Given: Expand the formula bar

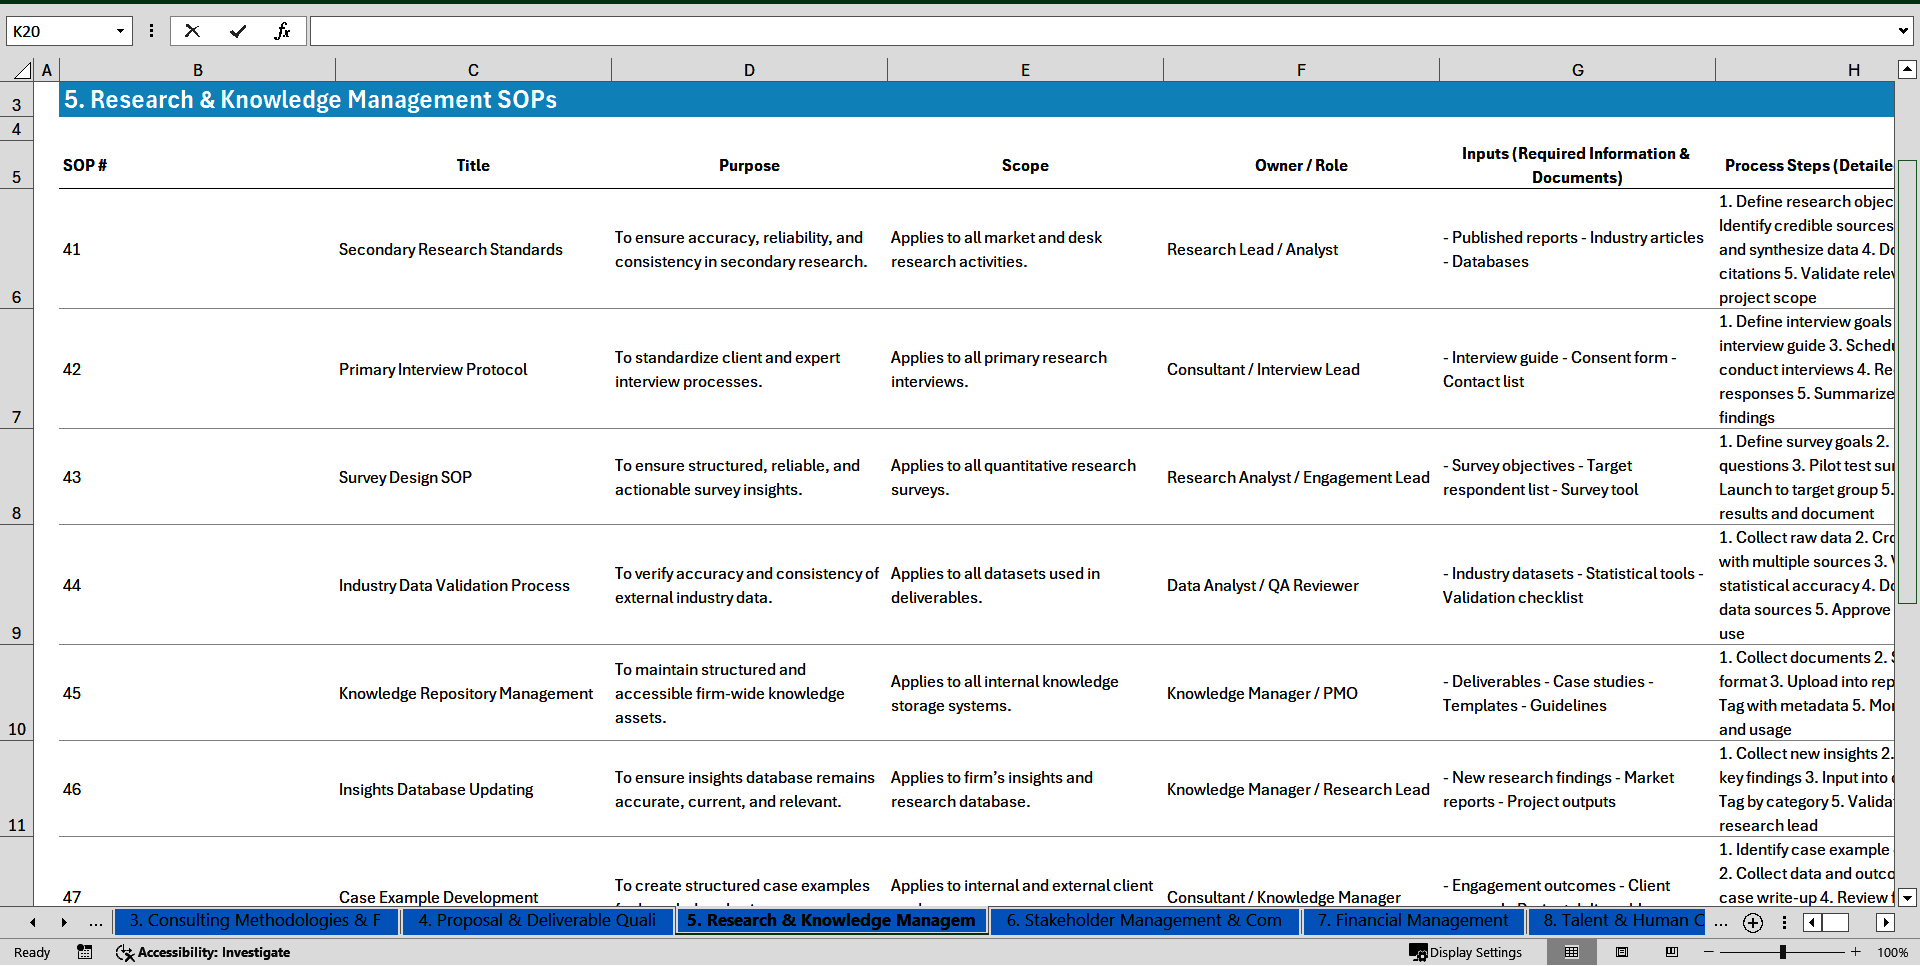Looking at the screenshot, I should tap(1902, 31).
